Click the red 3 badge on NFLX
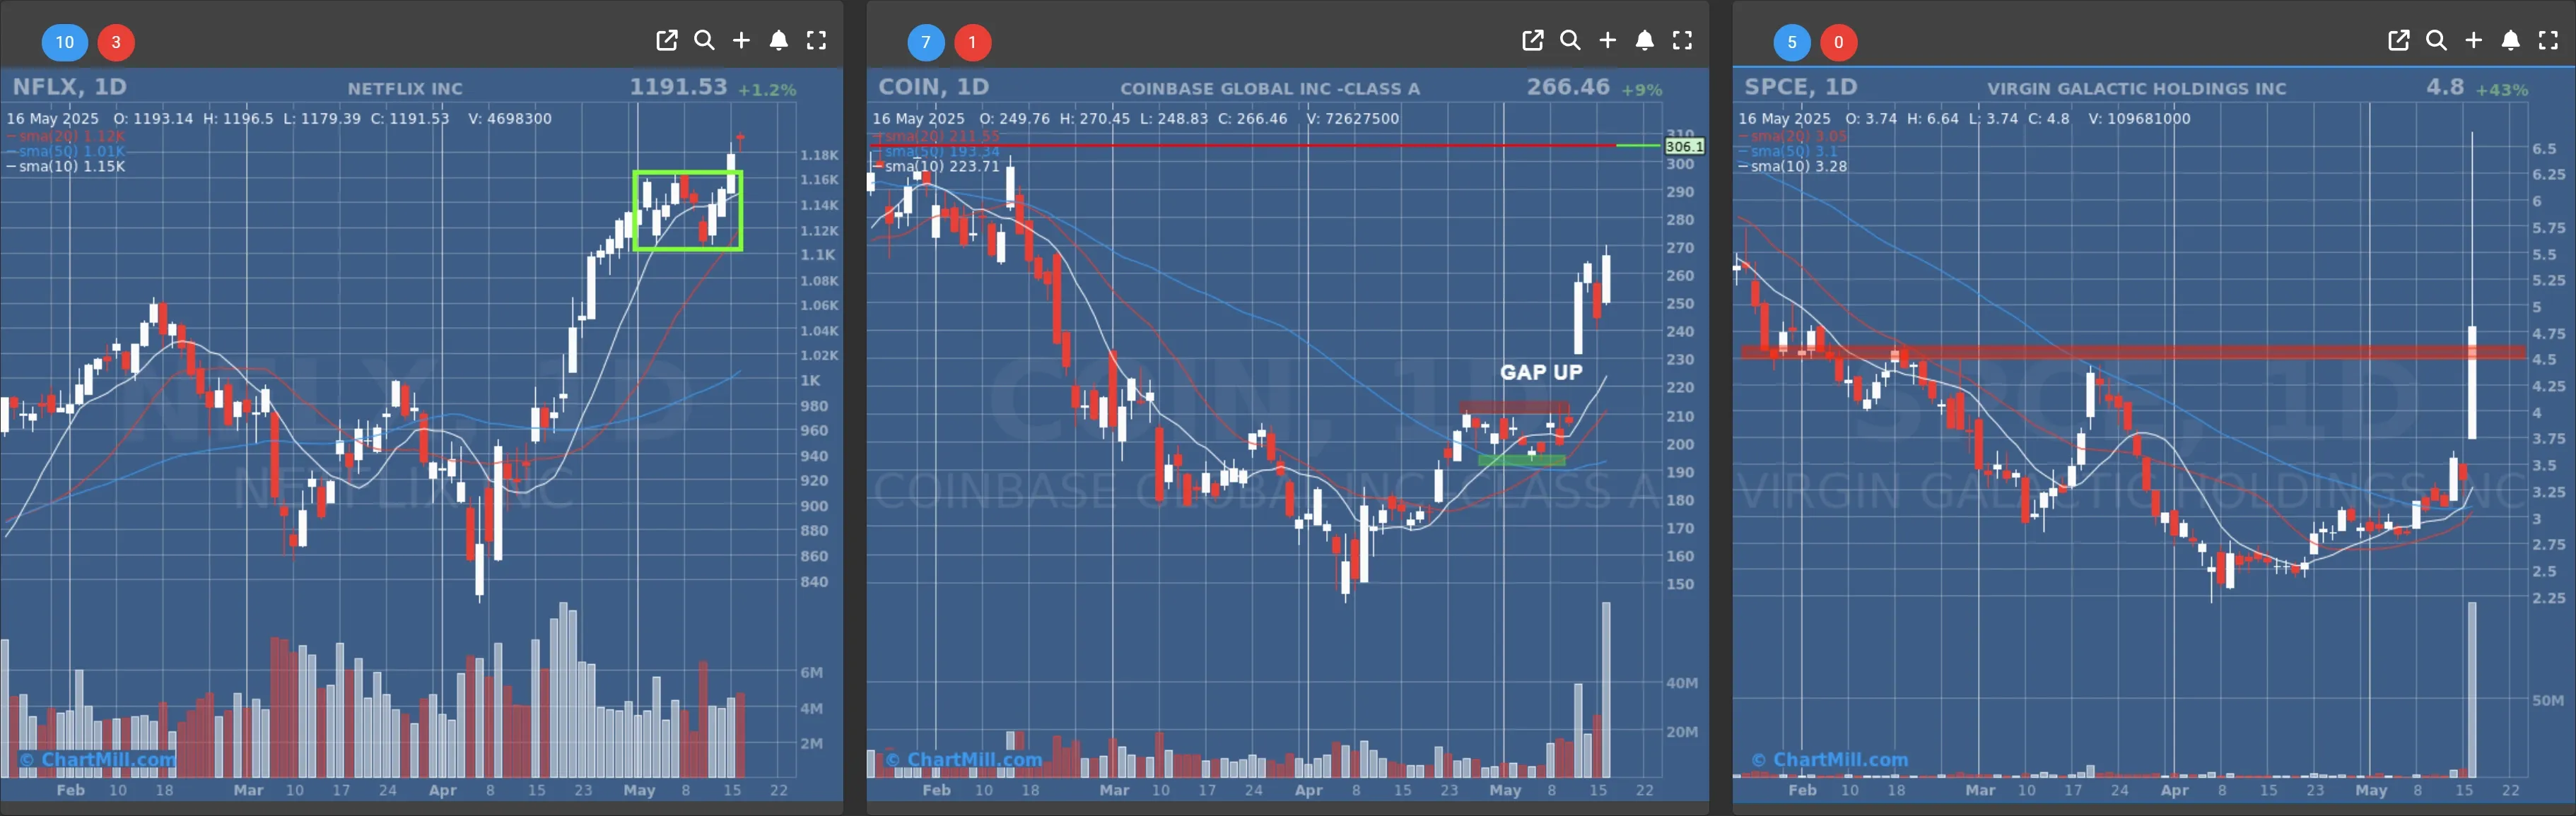Screen dimensions: 2576x816 [x=116, y=42]
